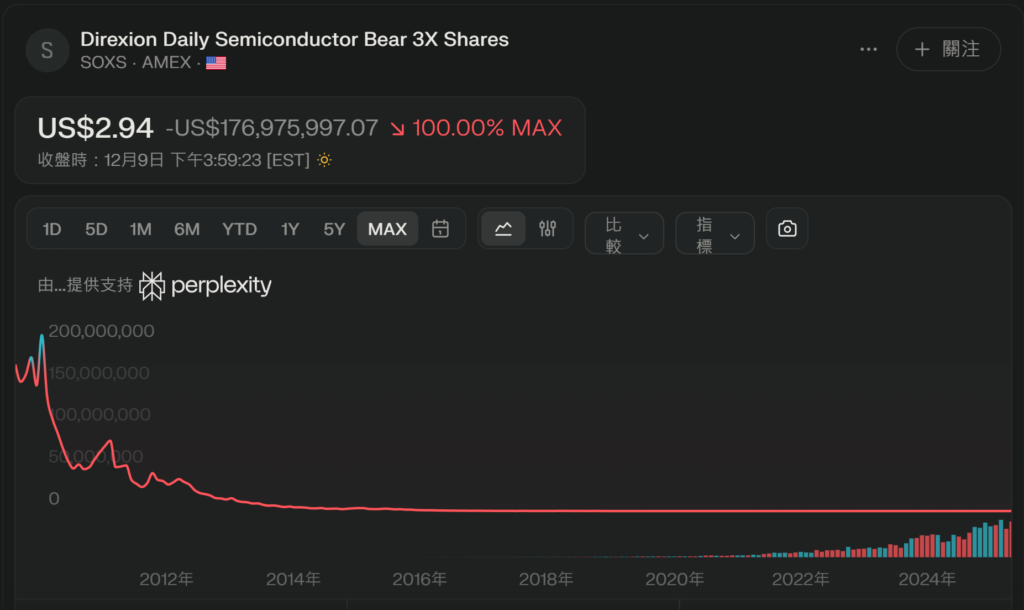The image size is (1024, 610).
Task: Select the 1D time range tab
Action: click(52, 229)
